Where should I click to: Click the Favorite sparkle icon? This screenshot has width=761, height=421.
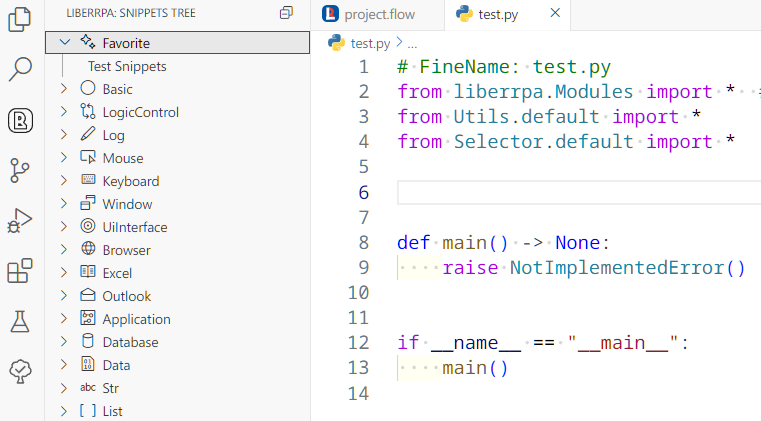[88, 42]
